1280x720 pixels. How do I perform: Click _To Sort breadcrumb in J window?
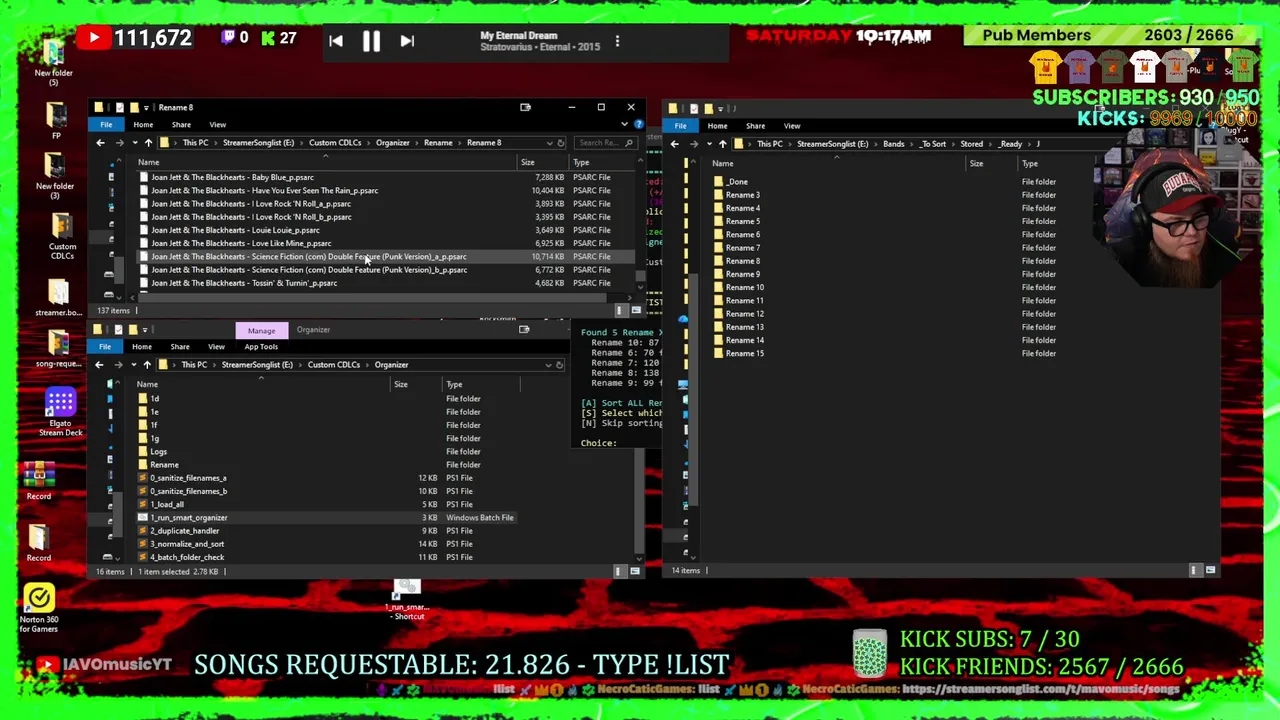(933, 144)
